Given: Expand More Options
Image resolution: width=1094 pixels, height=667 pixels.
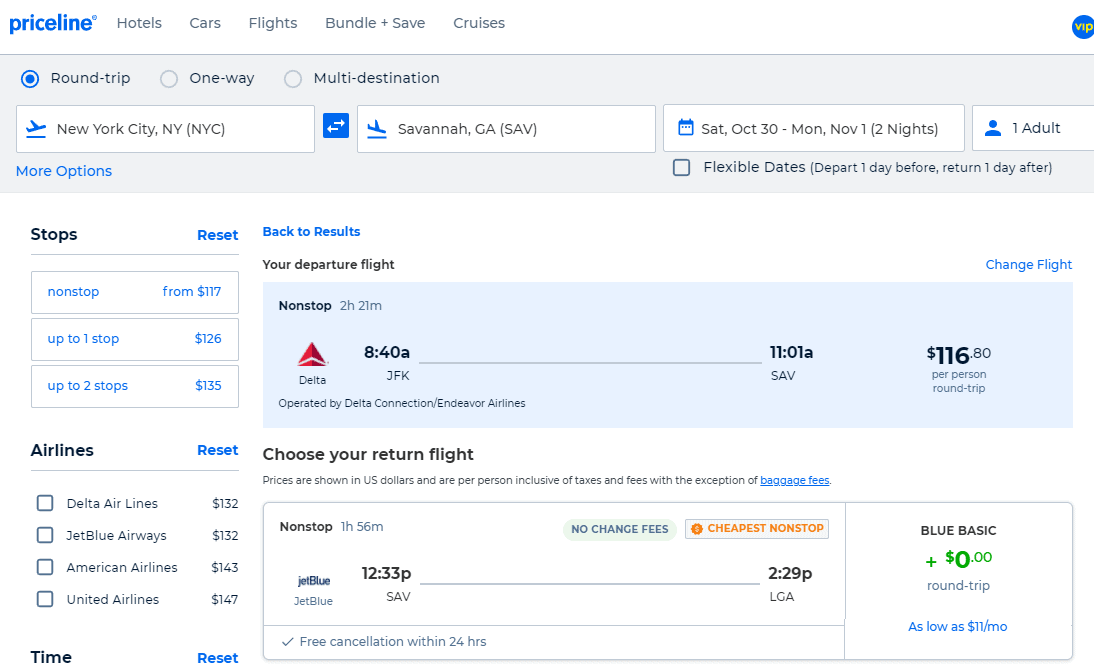Looking at the screenshot, I should [63, 171].
